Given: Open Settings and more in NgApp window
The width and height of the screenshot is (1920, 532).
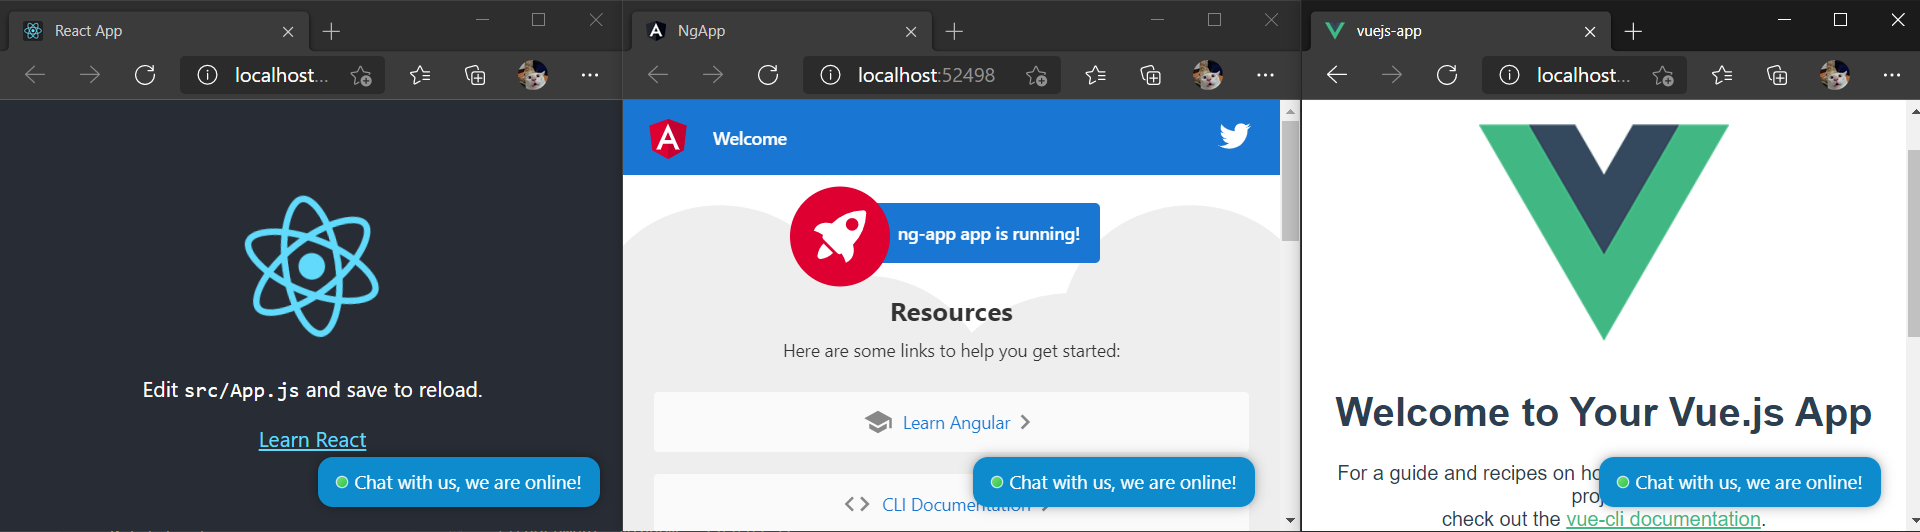Looking at the screenshot, I should pos(1265,75).
